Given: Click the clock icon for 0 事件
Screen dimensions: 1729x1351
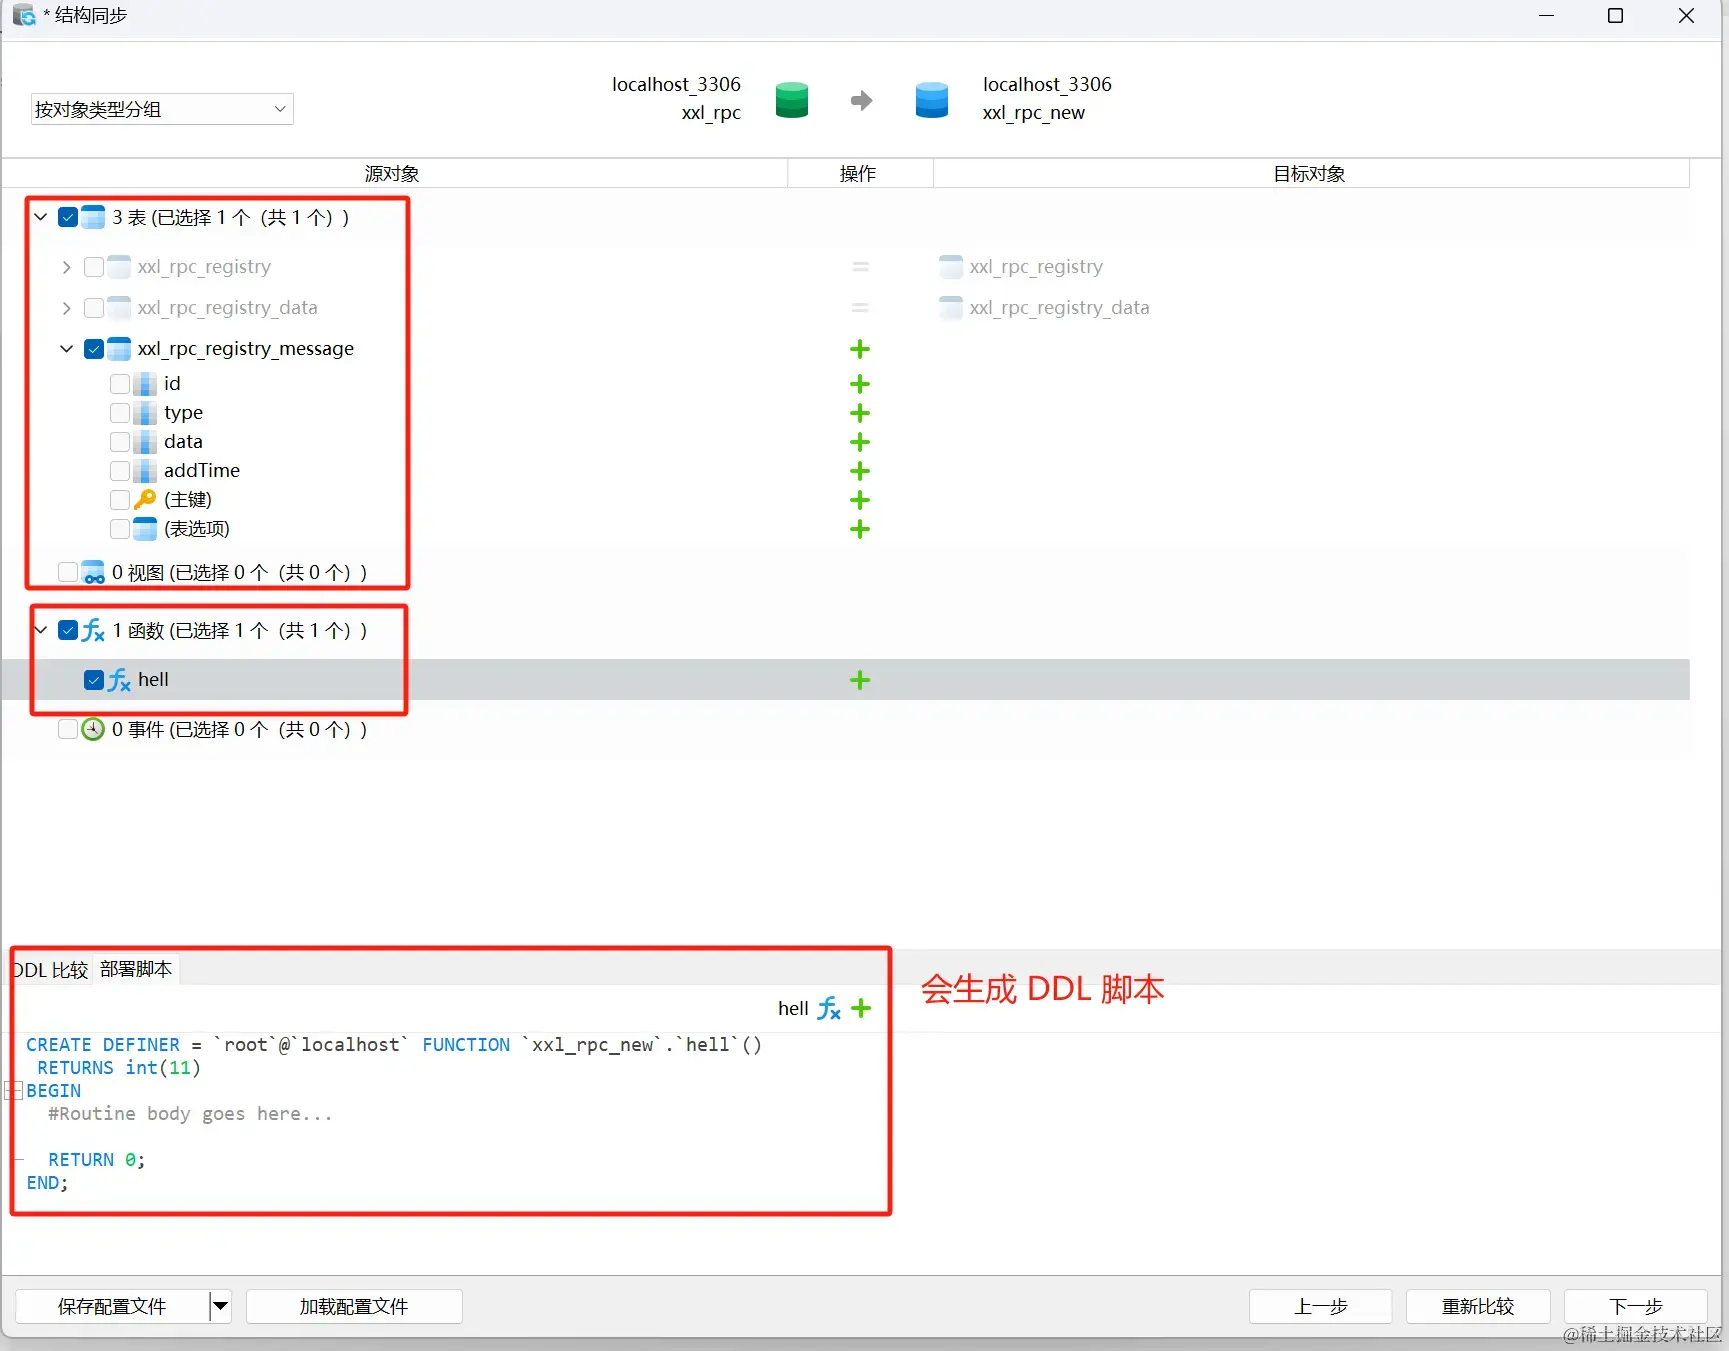Looking at the screenshot, I should [93, 729].
